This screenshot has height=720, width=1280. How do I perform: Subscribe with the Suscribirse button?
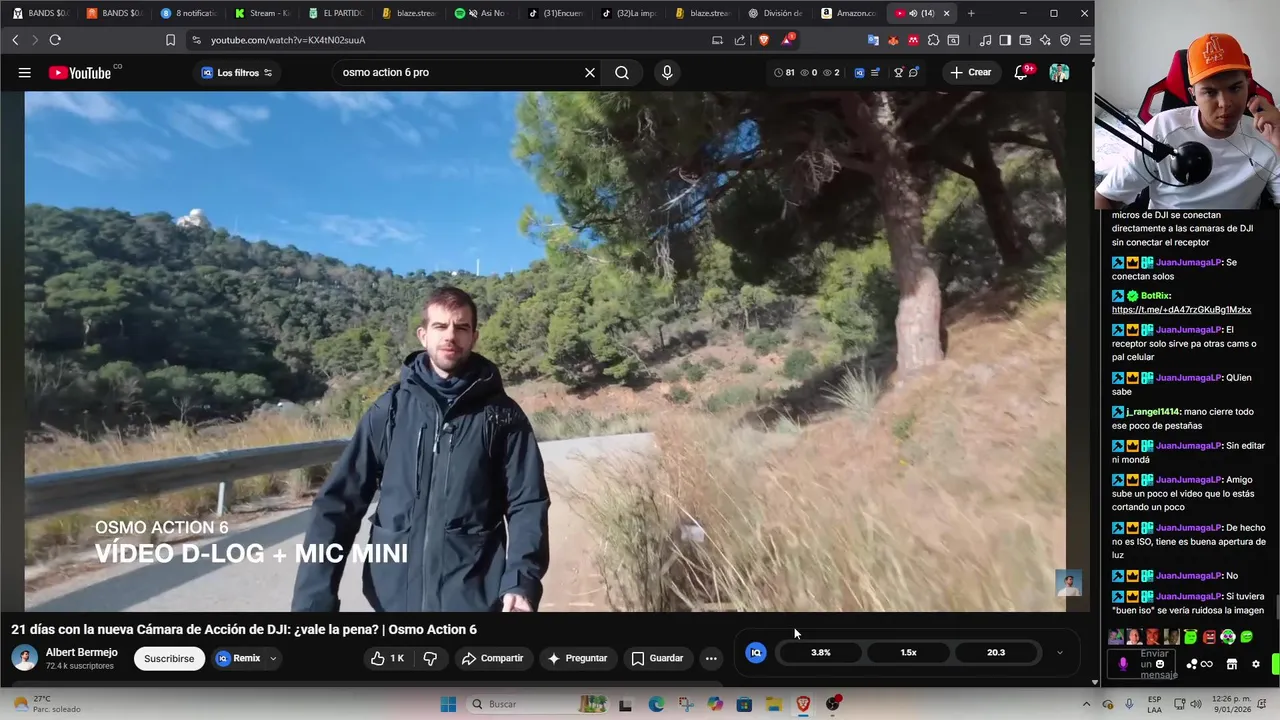coord(169,659)
